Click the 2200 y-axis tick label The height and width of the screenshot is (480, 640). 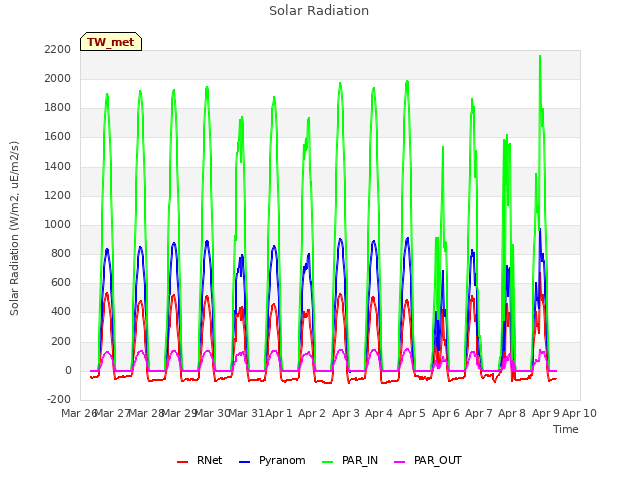tap(58, 49)
